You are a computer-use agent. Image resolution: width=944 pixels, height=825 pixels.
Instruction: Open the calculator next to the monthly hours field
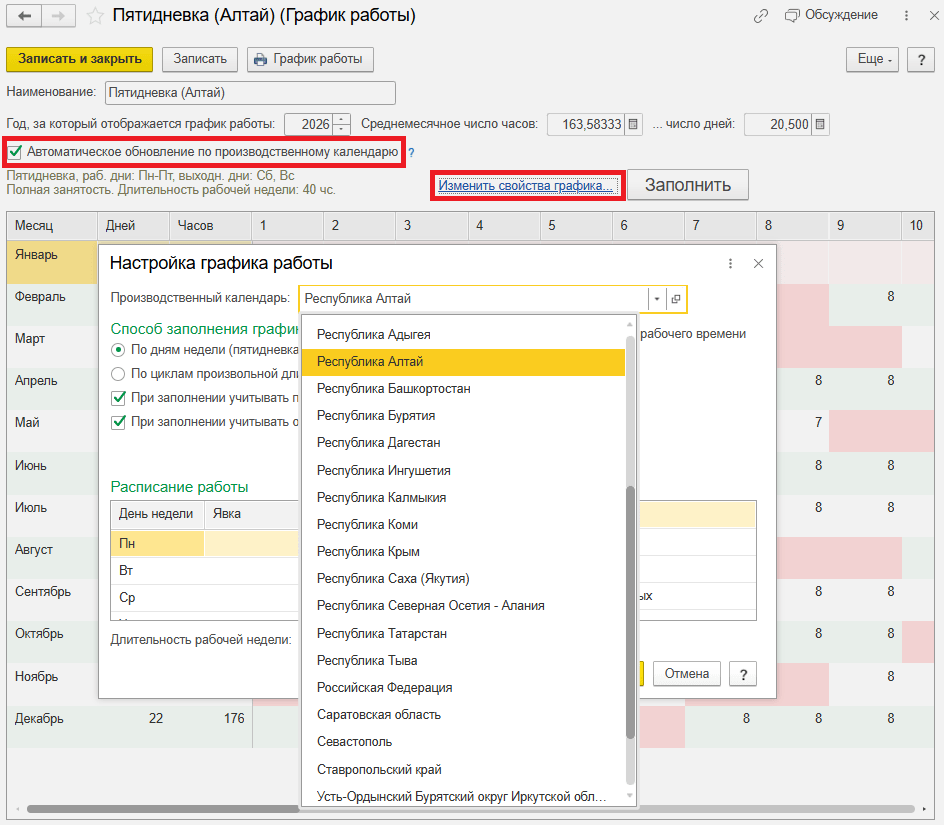point(633,124)
